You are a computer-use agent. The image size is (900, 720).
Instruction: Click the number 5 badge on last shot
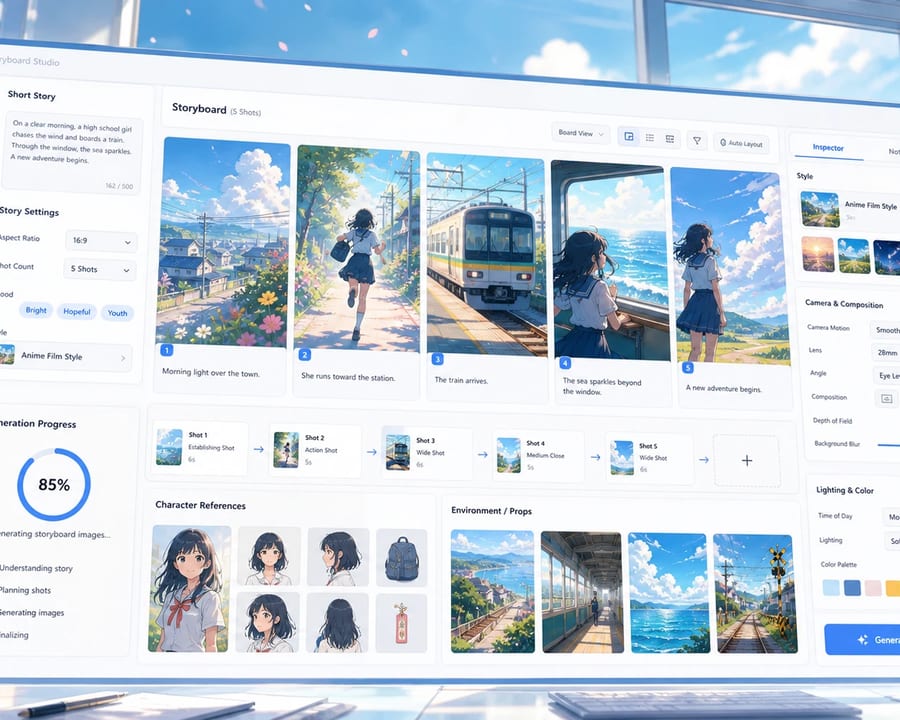(688, 368)
